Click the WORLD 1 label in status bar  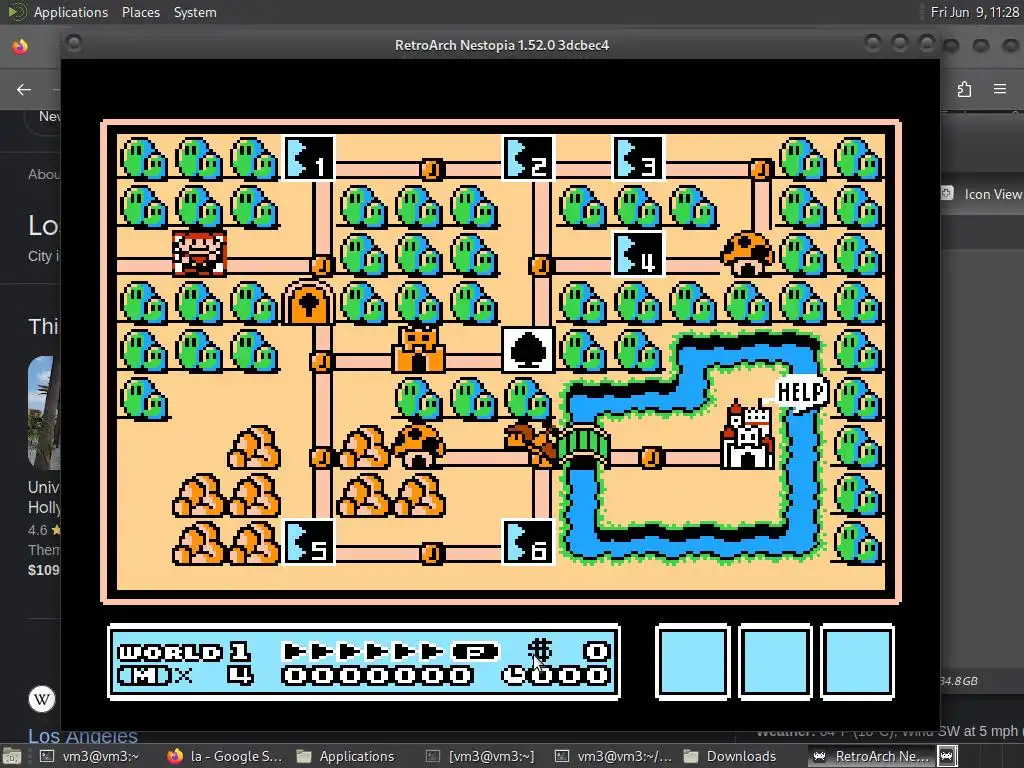[184, 651]
